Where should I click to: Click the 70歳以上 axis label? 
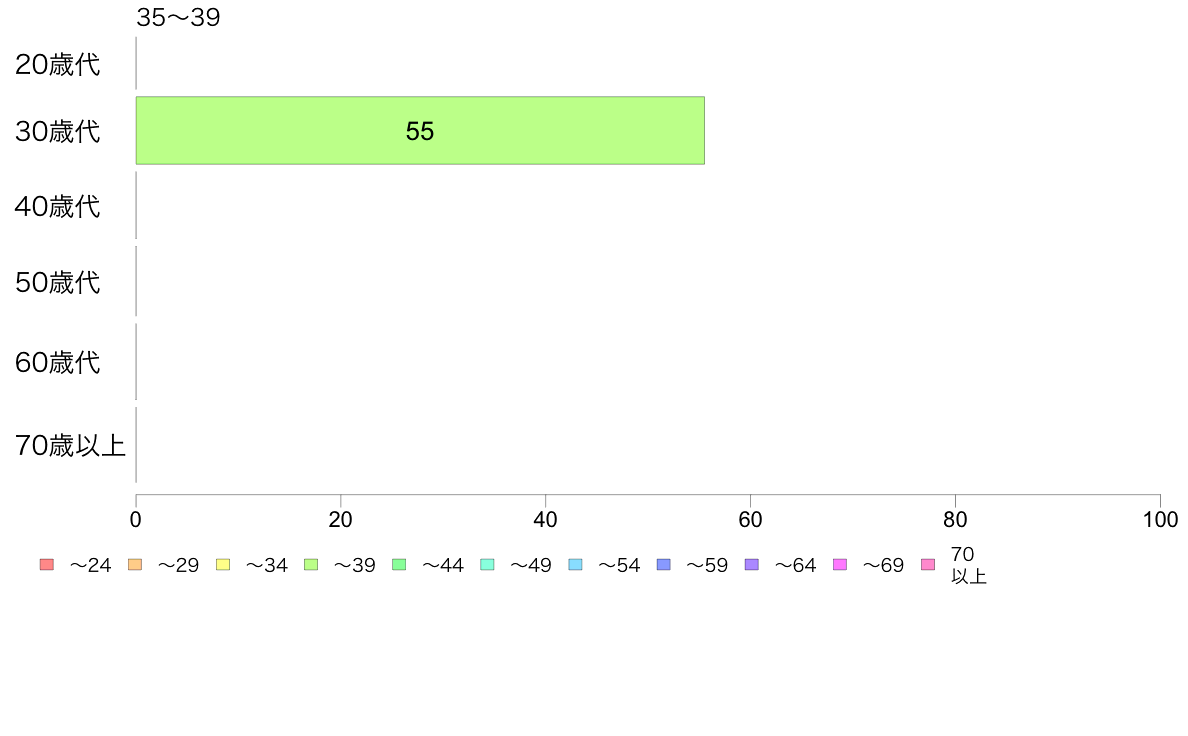point(70,445)
